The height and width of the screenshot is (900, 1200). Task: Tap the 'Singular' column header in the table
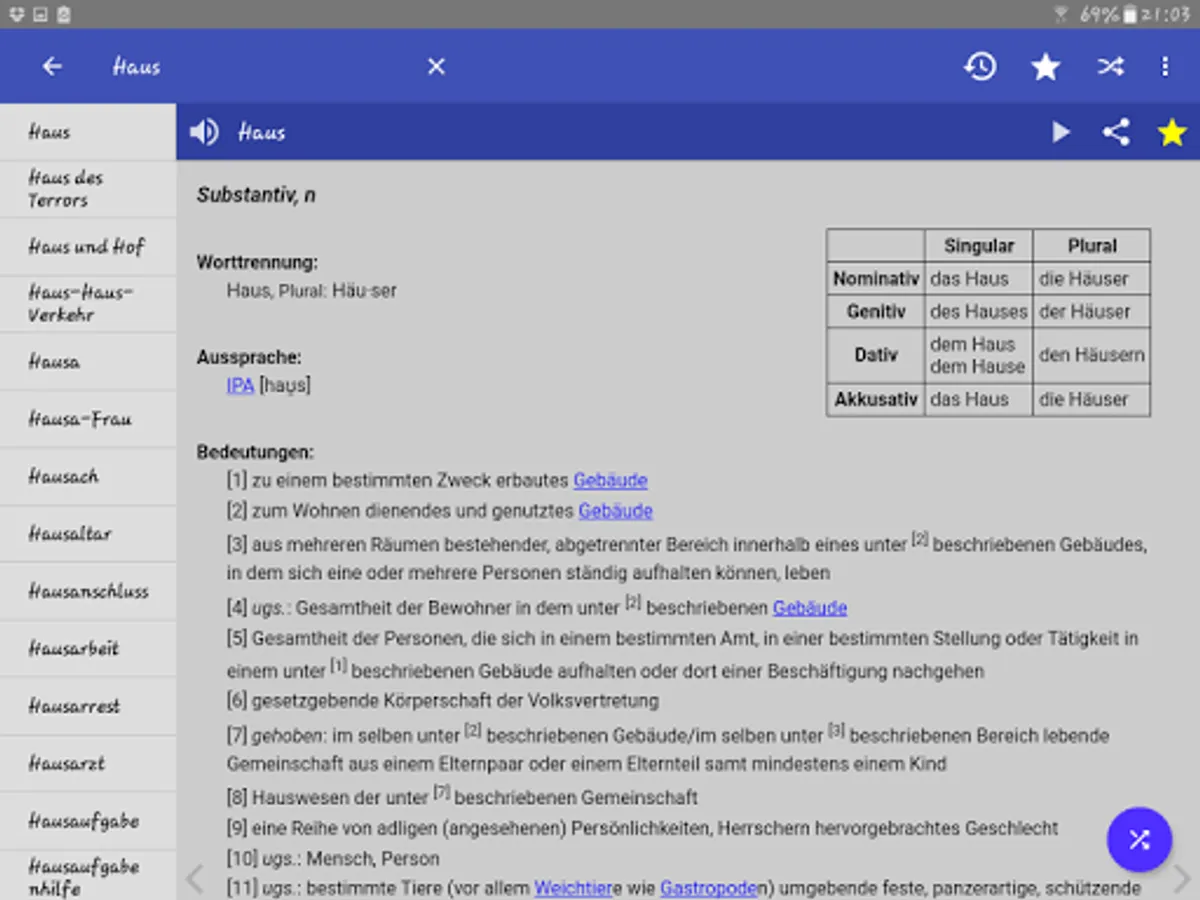(979, 245)
